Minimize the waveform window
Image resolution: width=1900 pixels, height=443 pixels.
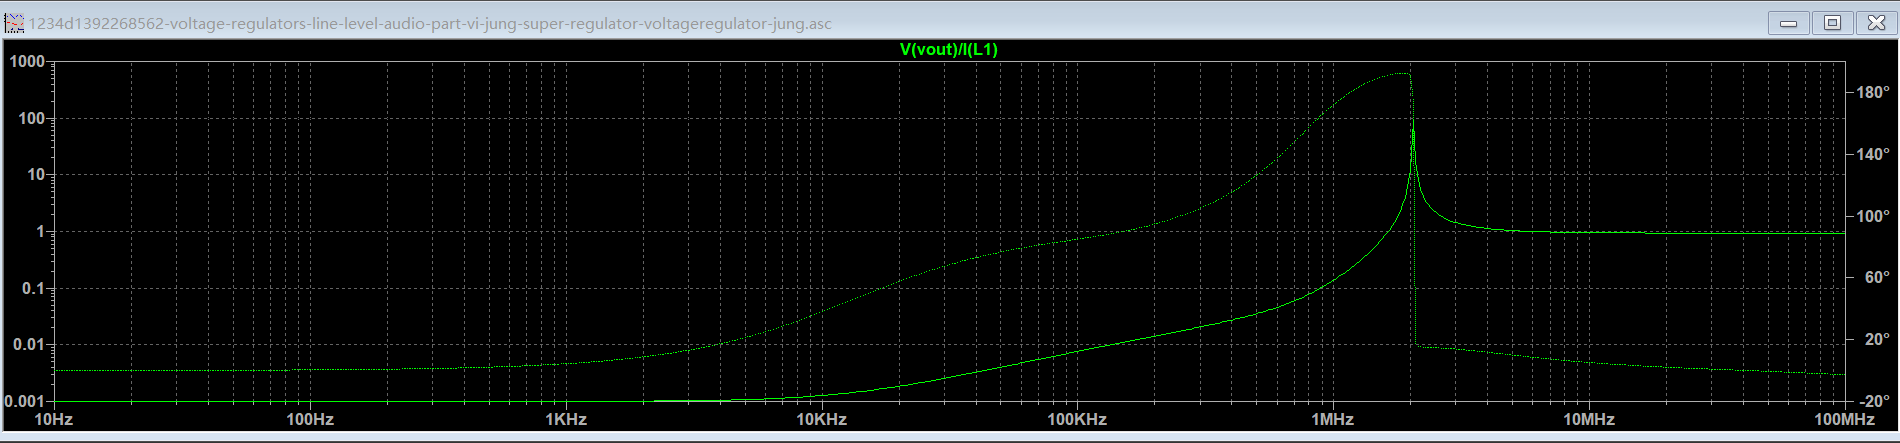pyautogui.click(x=1788, y=23)
